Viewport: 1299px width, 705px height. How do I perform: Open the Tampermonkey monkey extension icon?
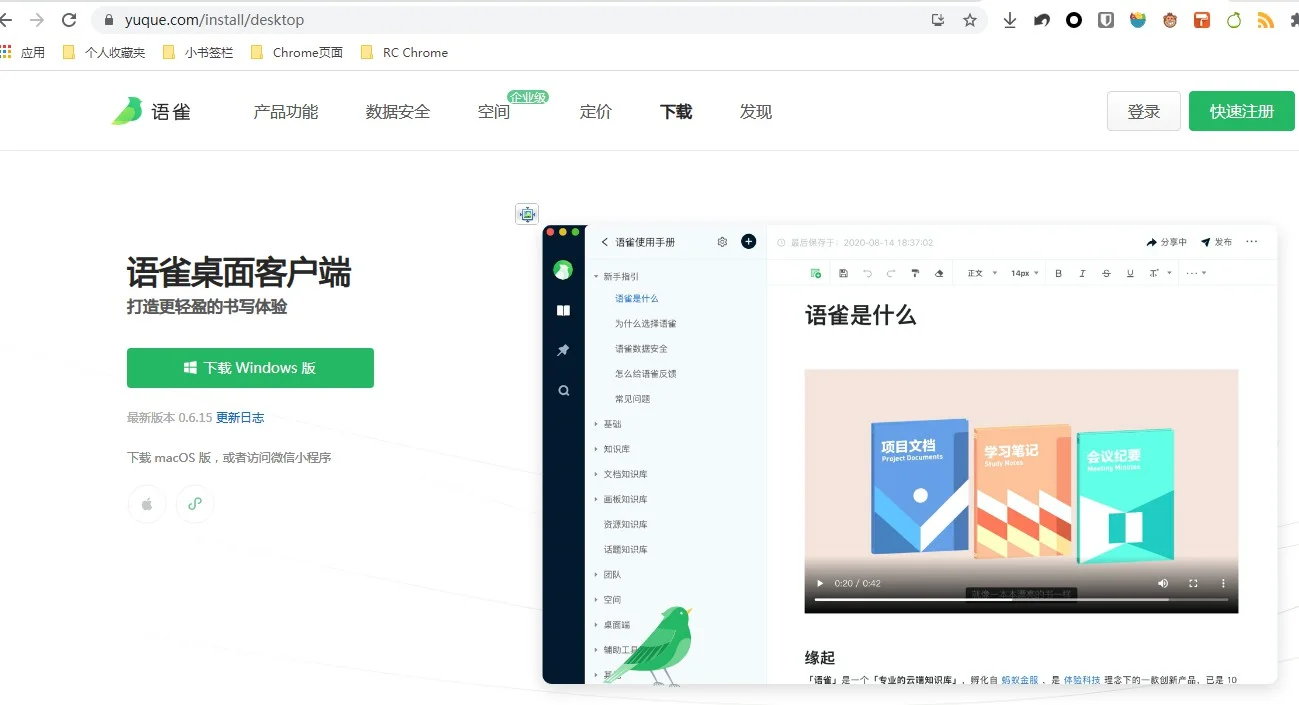pos(1170,20)
